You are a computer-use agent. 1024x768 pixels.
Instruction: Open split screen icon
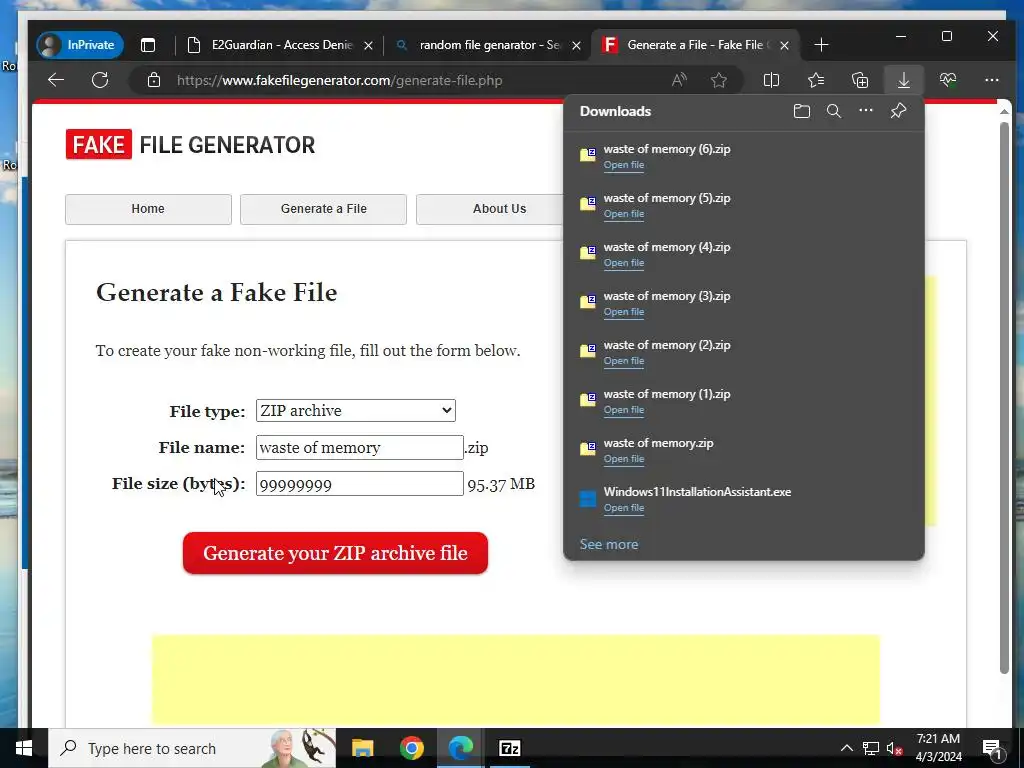(x=771, y=80)
